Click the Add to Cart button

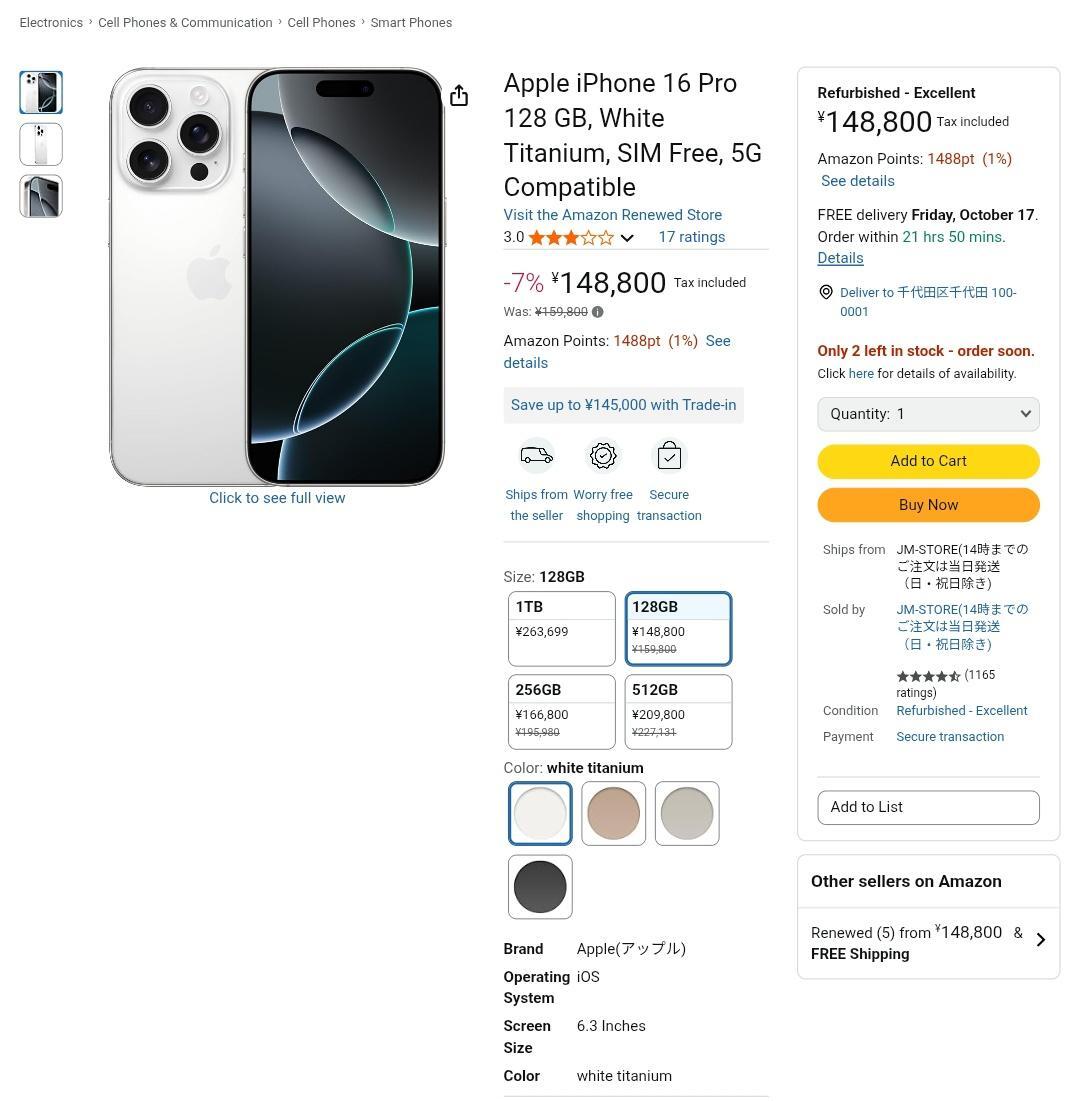pyautogui.click(x=928, y=461)
